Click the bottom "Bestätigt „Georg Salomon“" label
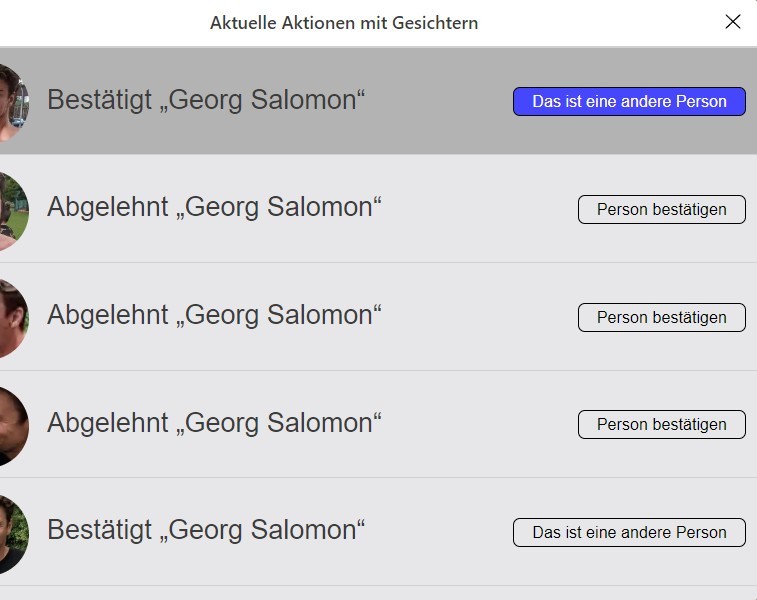The image size is (757, 600). tap(206, 530)
